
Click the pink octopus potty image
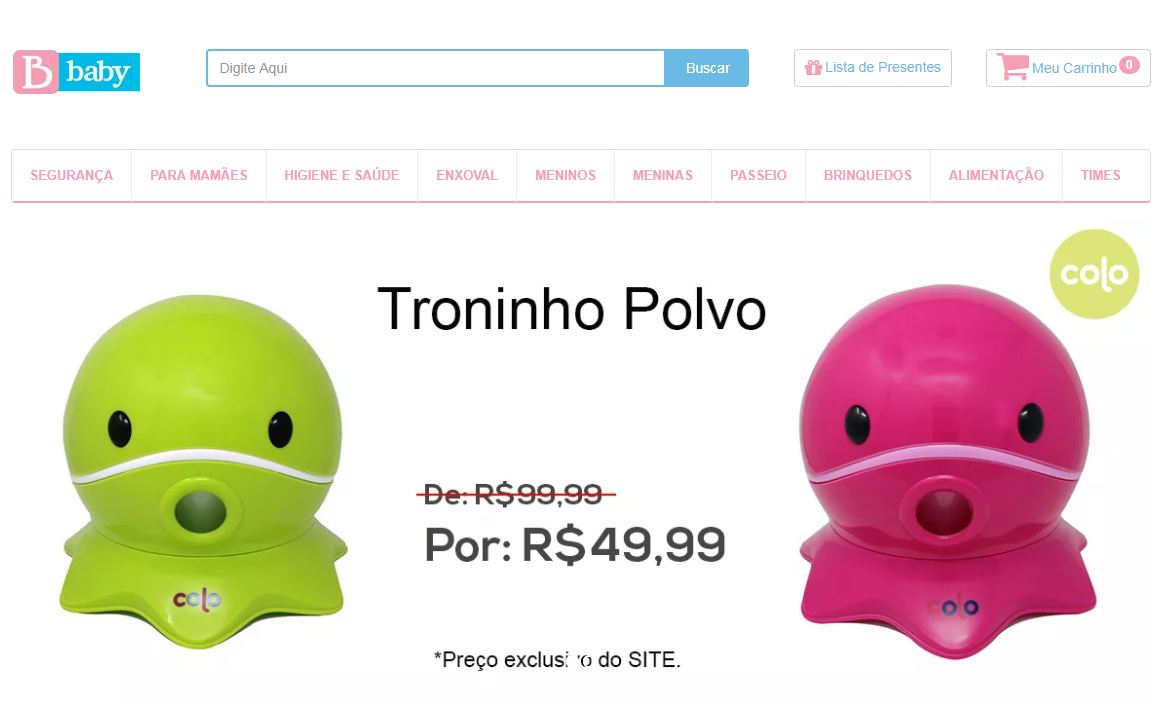pos(946,472)
